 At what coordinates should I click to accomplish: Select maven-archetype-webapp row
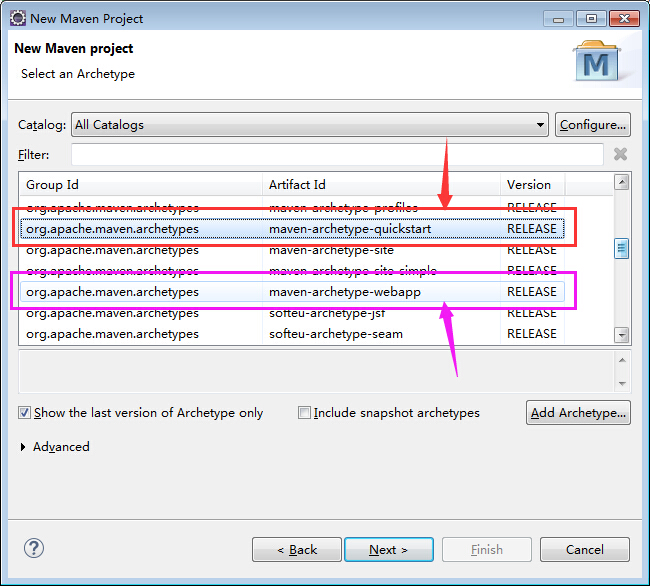(292, 292)
